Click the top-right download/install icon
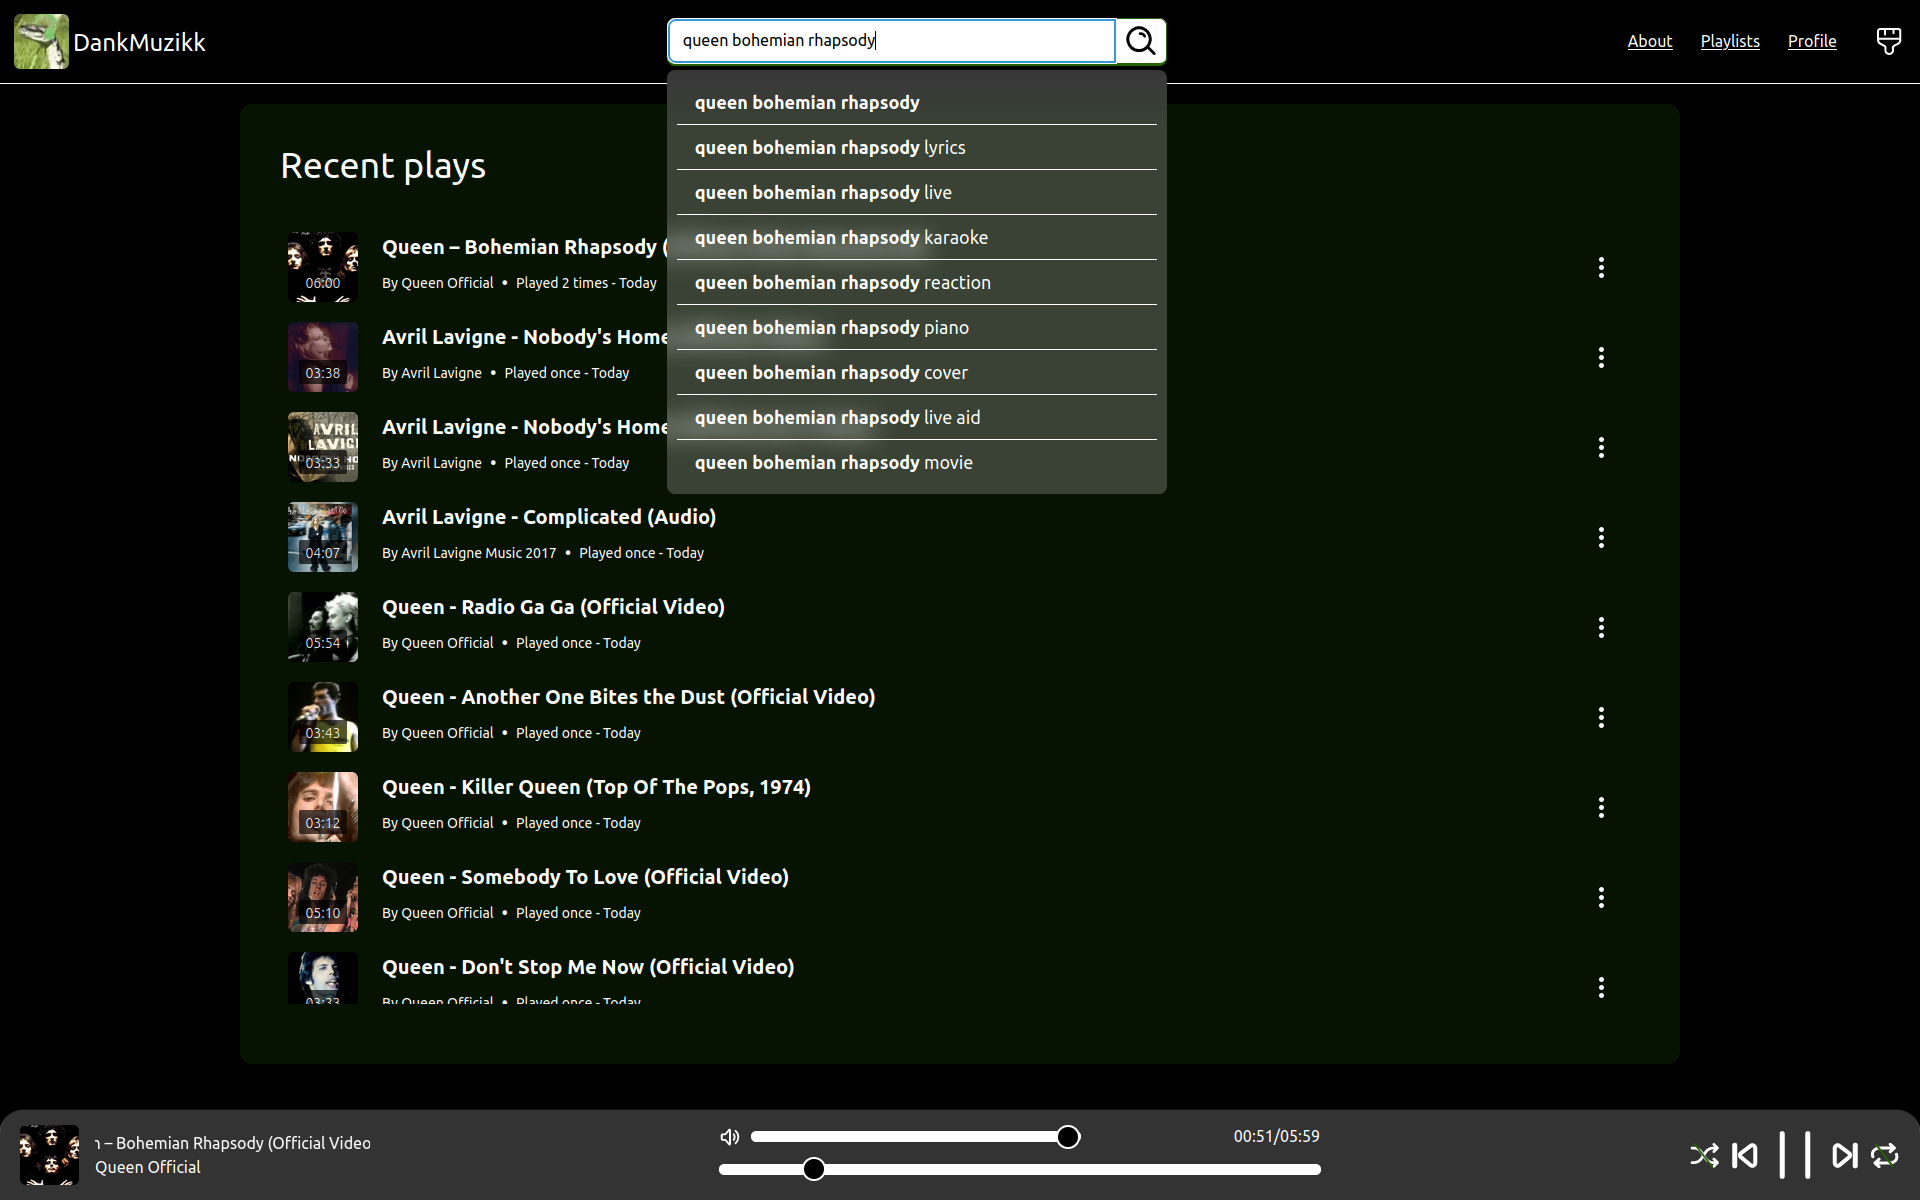 tap(1888, 41)
